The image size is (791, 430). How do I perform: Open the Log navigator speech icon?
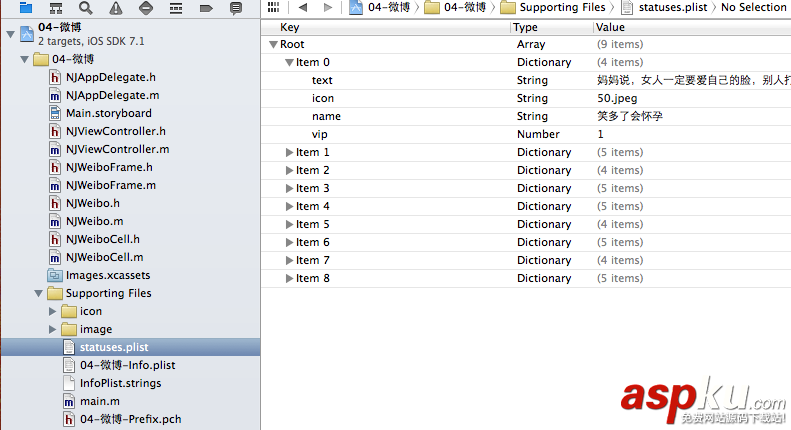click(236, 8)
